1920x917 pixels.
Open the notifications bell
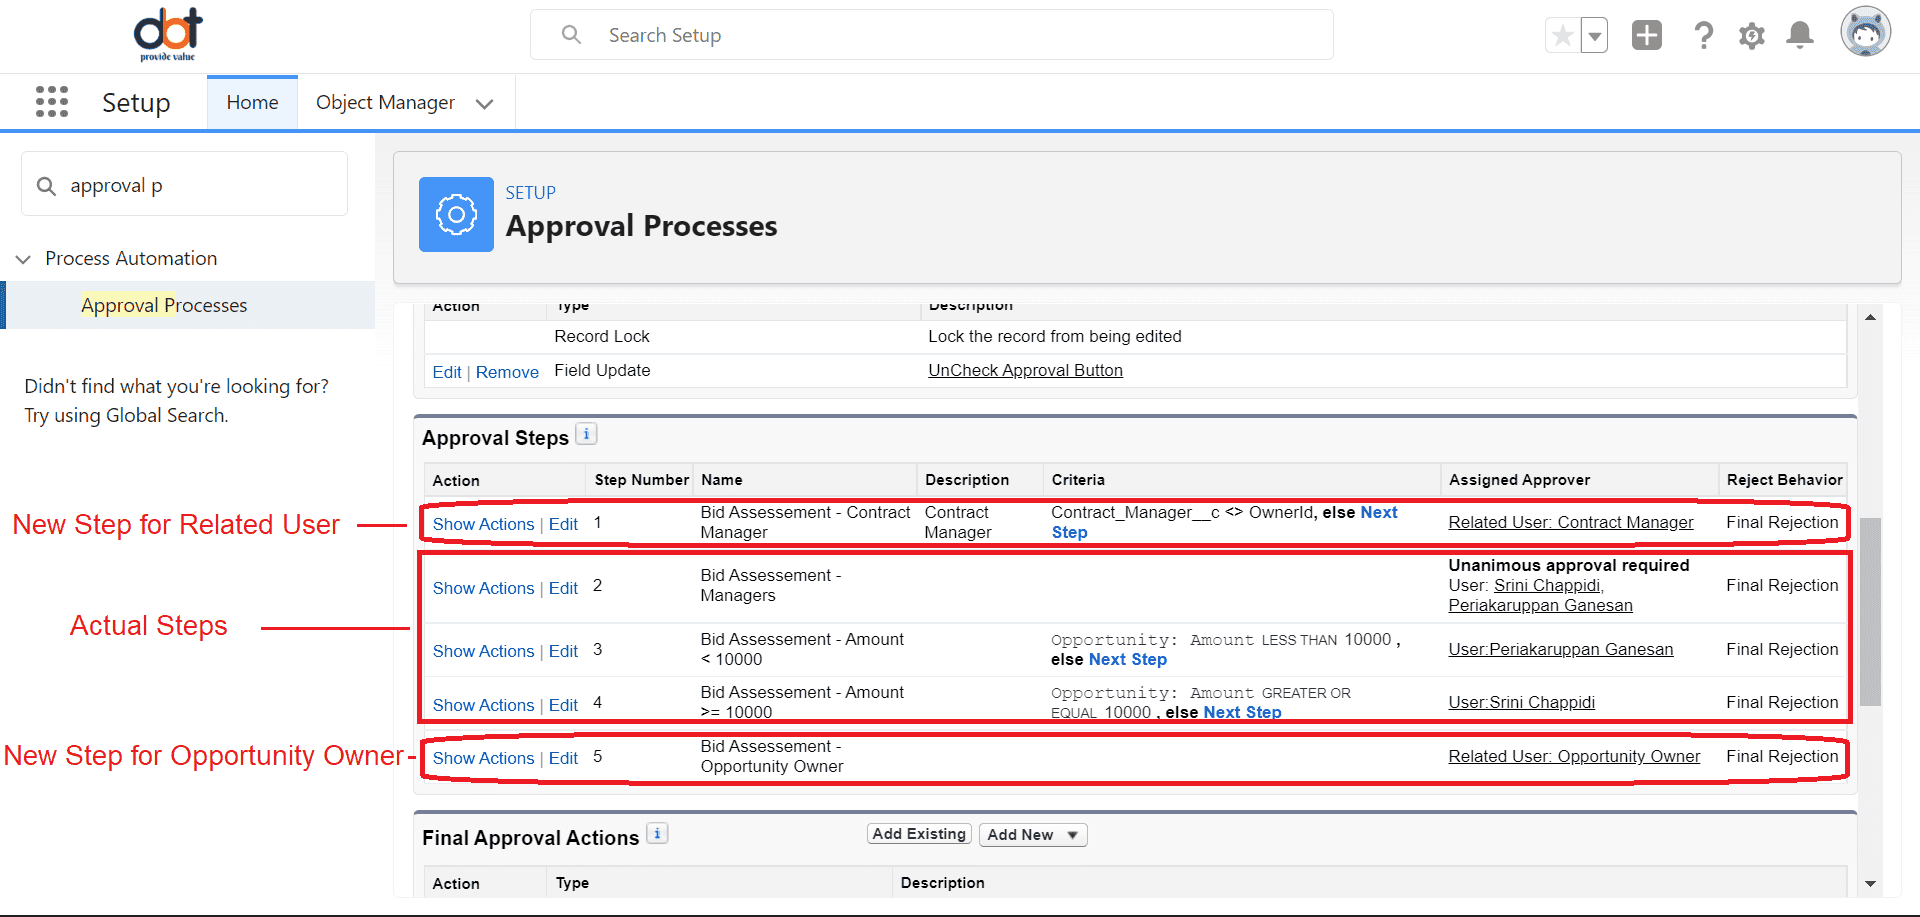pos(1800,36)
